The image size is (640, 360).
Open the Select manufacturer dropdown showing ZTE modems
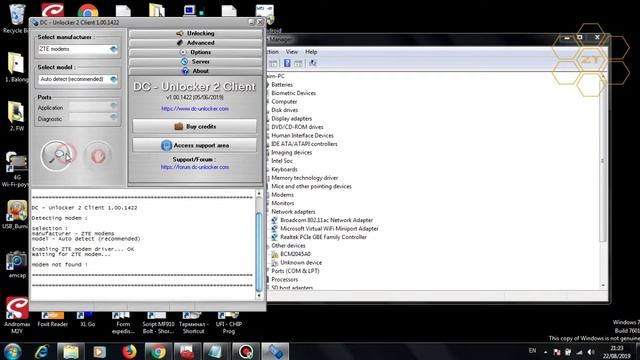(x=78, y=49)
